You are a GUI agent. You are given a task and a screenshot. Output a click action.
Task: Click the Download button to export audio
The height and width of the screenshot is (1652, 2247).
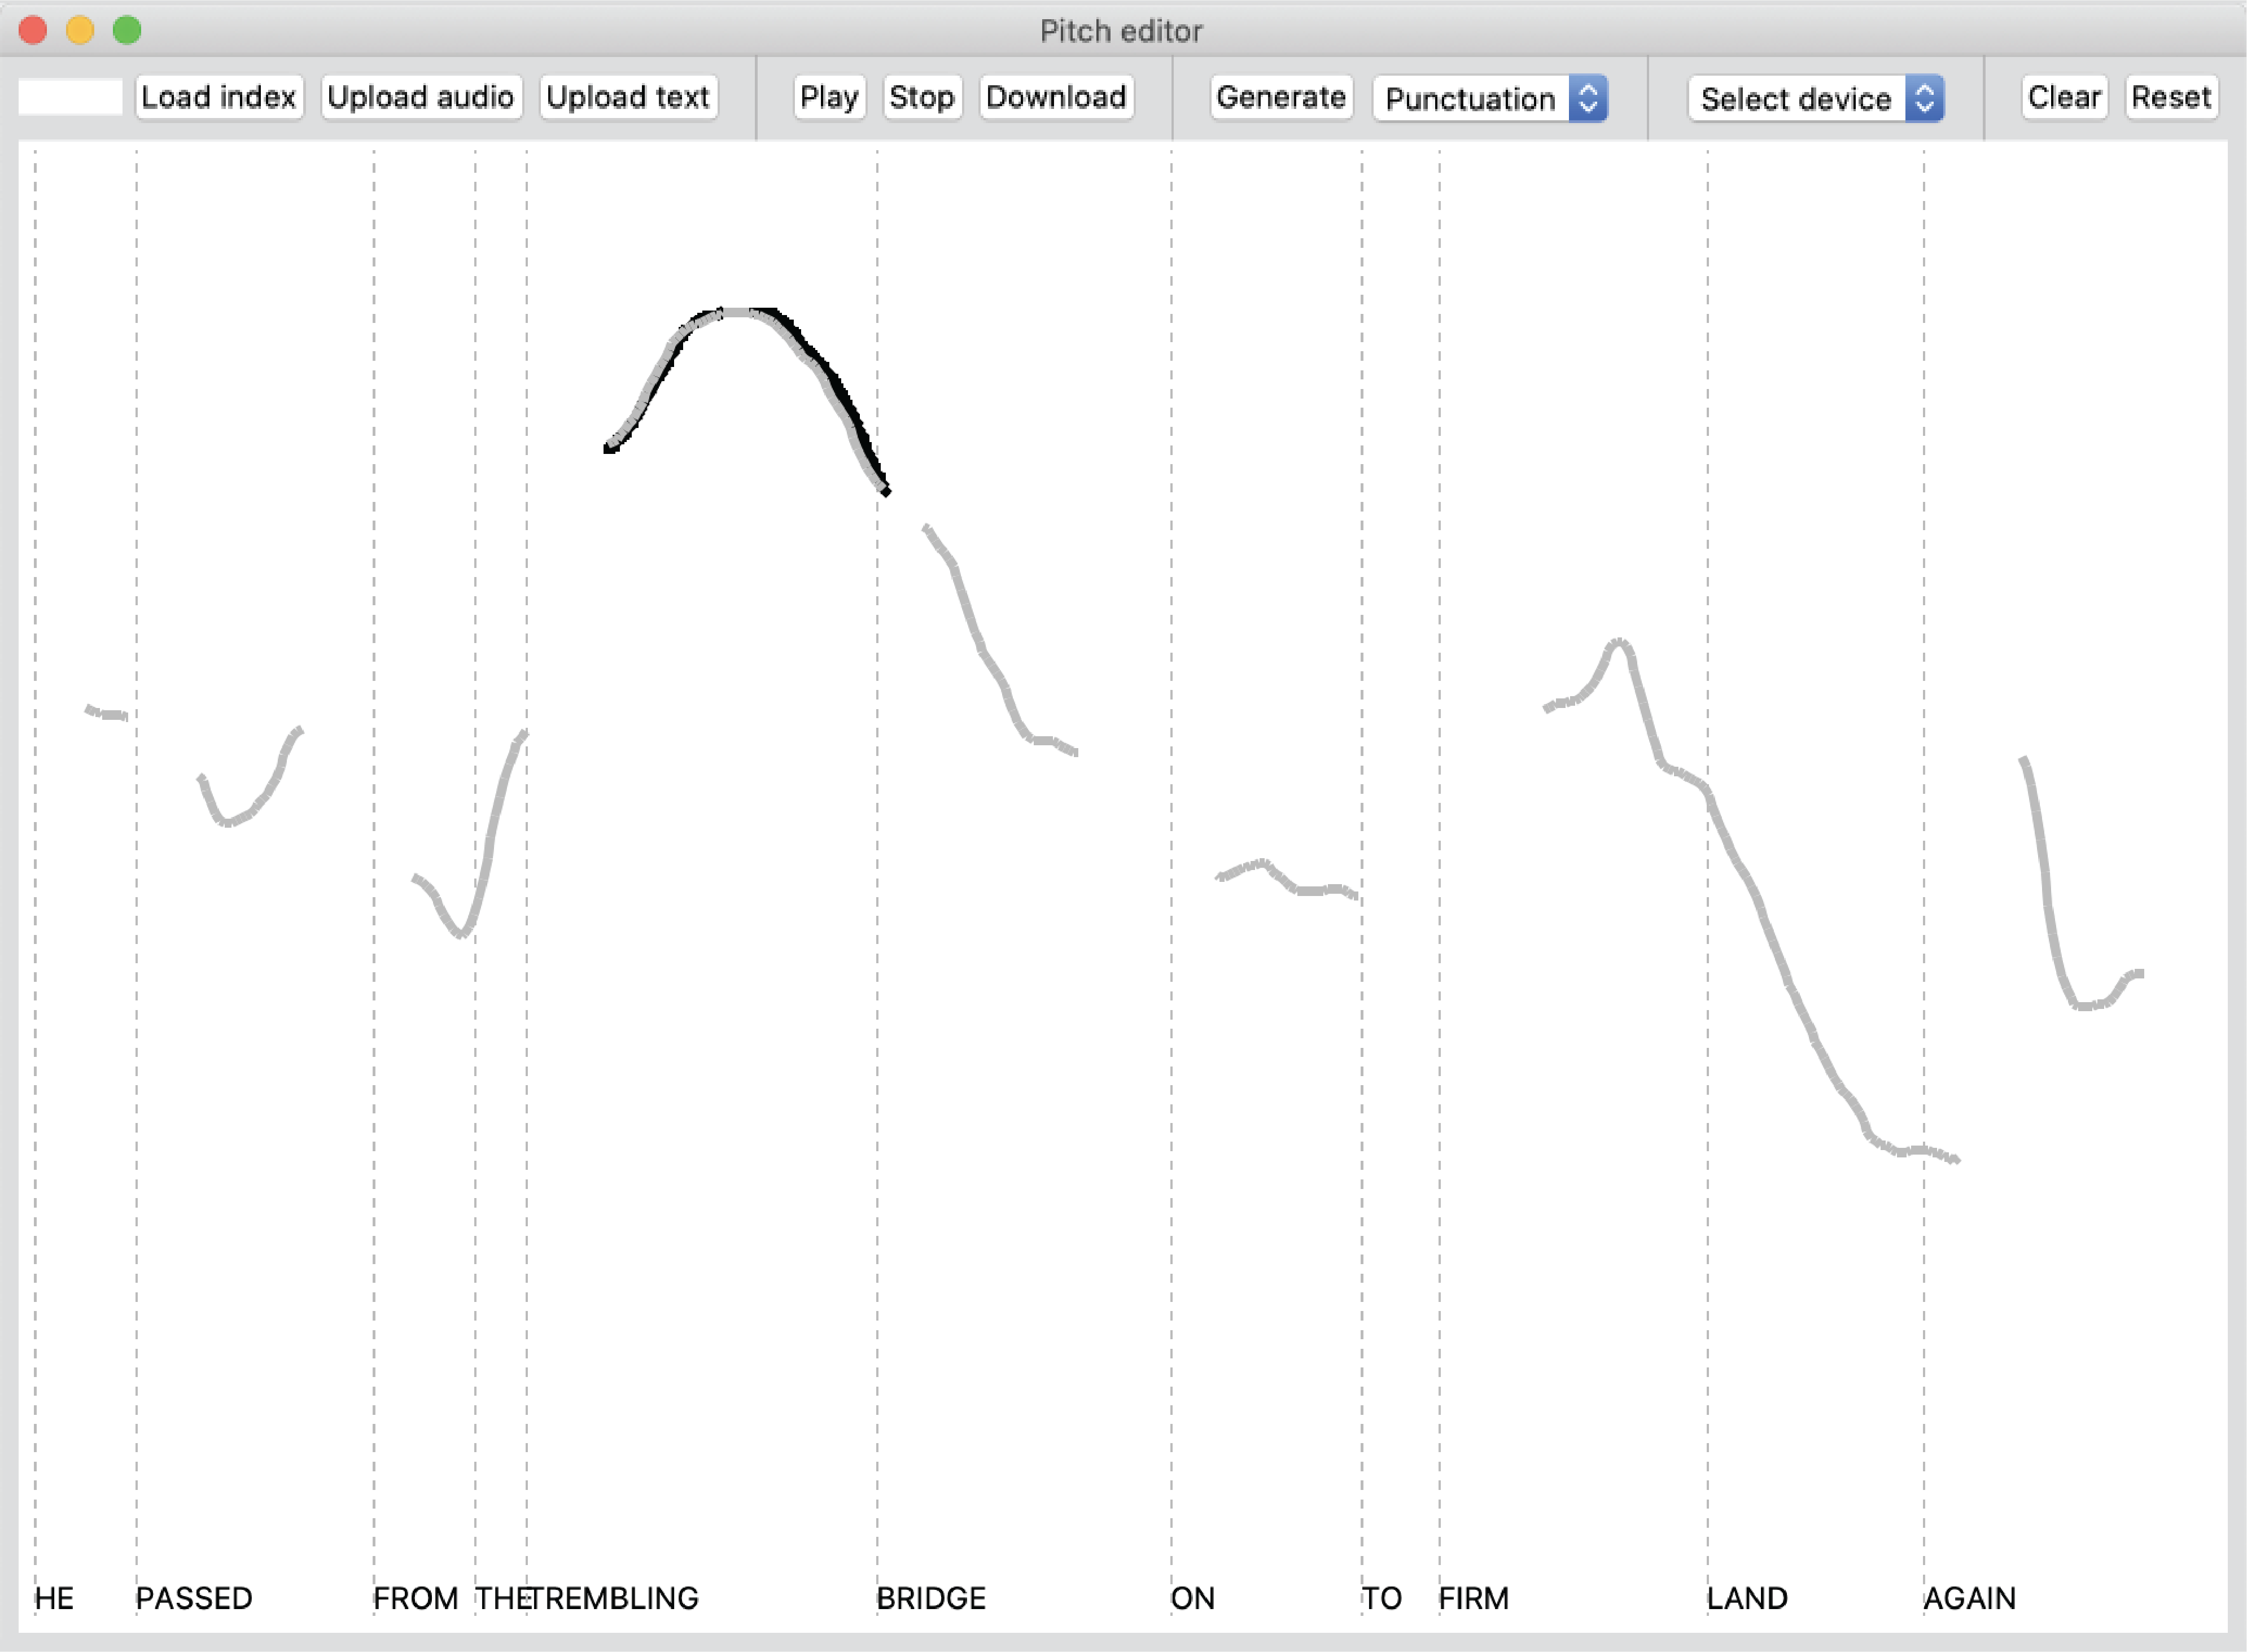[x=1055, y=96]
